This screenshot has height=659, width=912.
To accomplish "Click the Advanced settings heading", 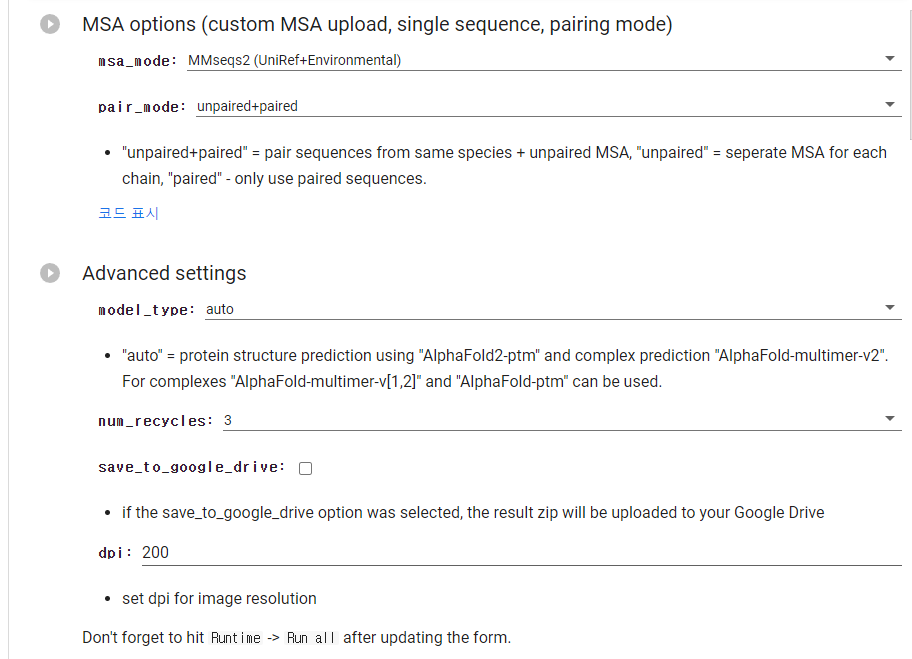I will pos(164,273).
